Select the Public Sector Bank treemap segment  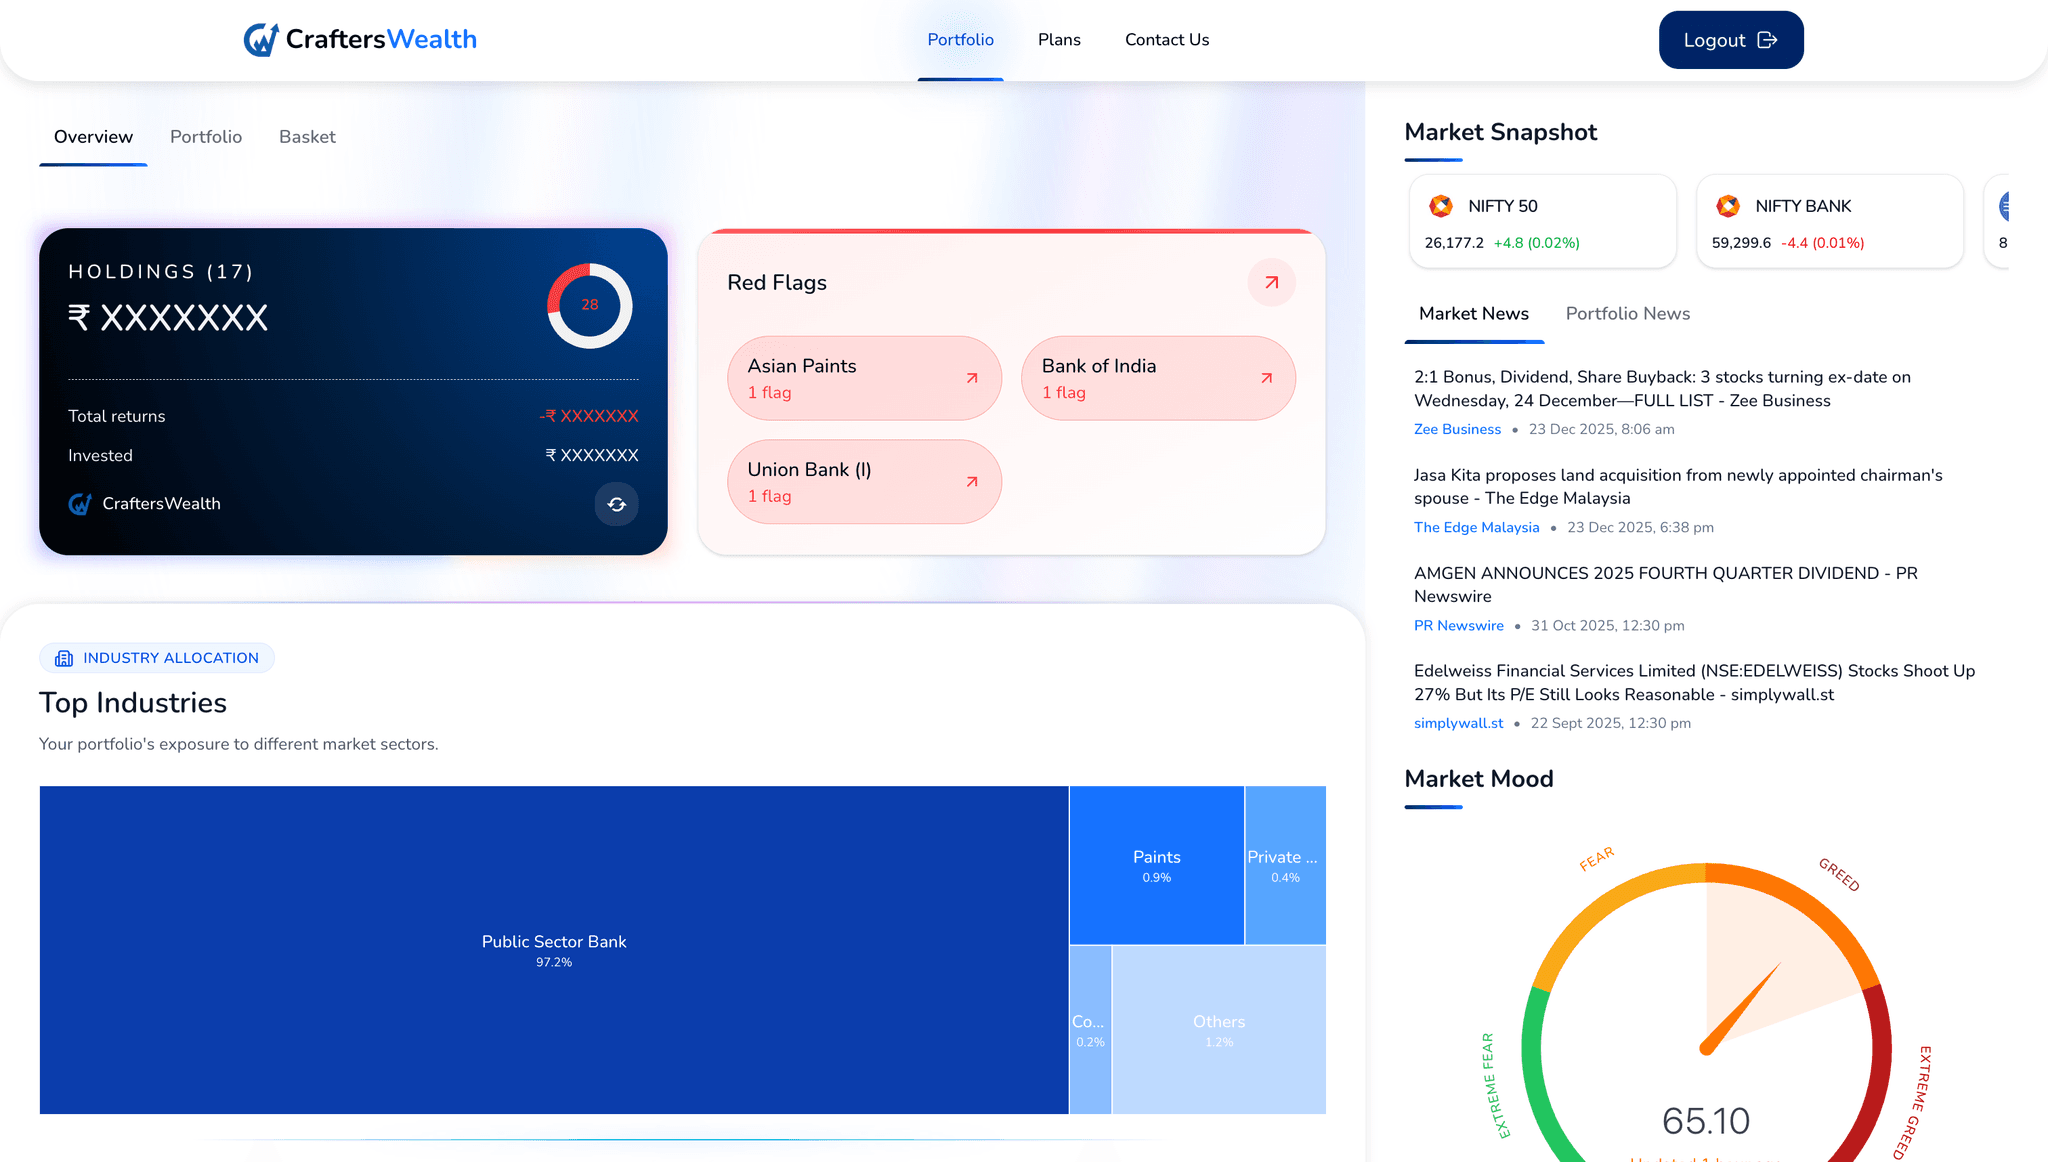(553, 950)
